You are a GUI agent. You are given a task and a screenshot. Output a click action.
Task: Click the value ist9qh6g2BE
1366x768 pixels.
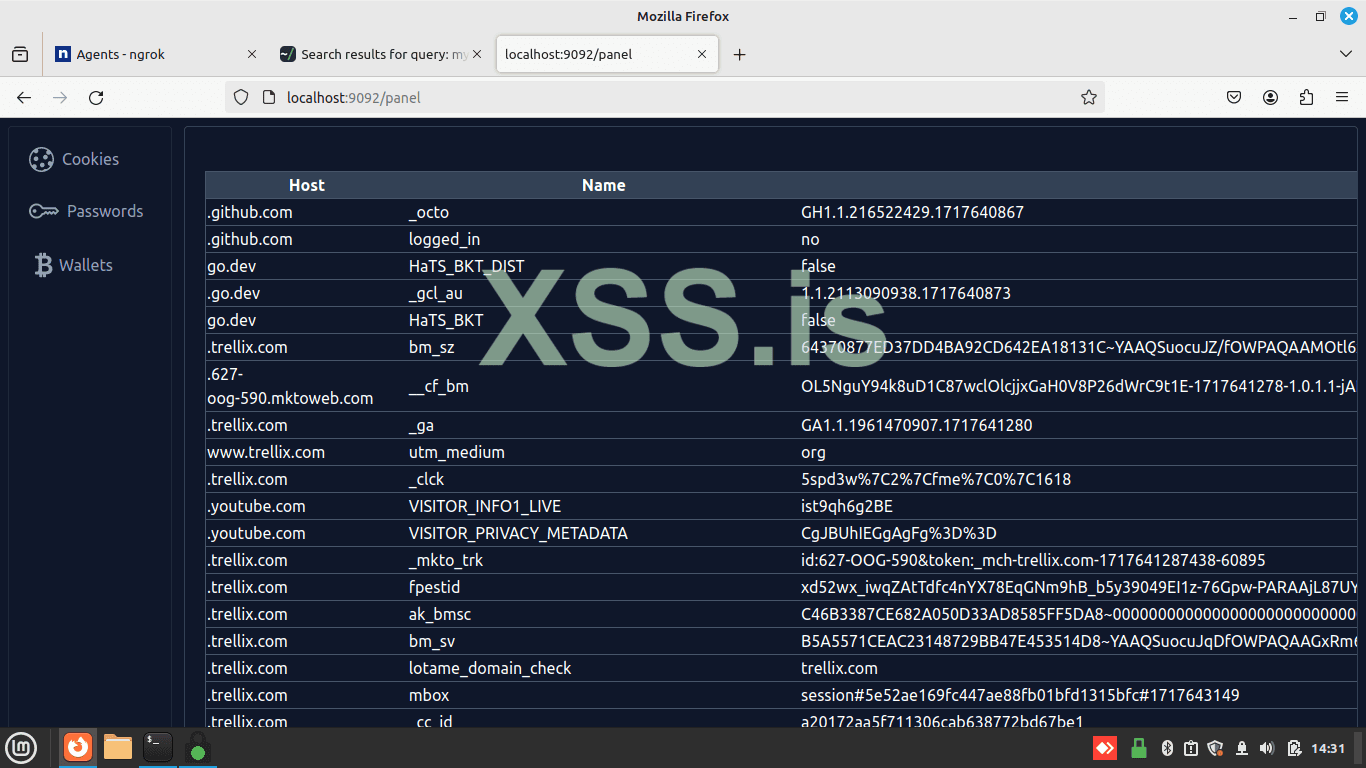coord(847,506)
